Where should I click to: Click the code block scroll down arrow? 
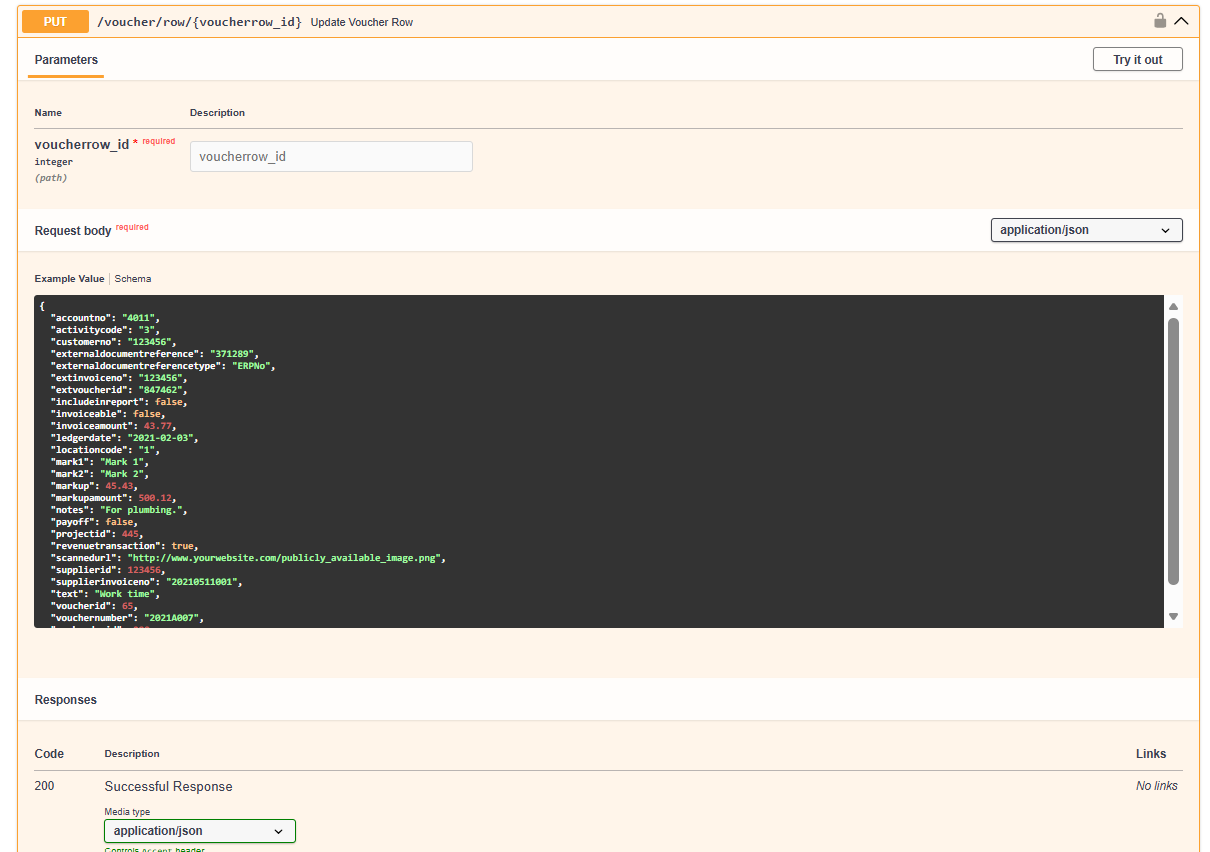click(1174, 616)
